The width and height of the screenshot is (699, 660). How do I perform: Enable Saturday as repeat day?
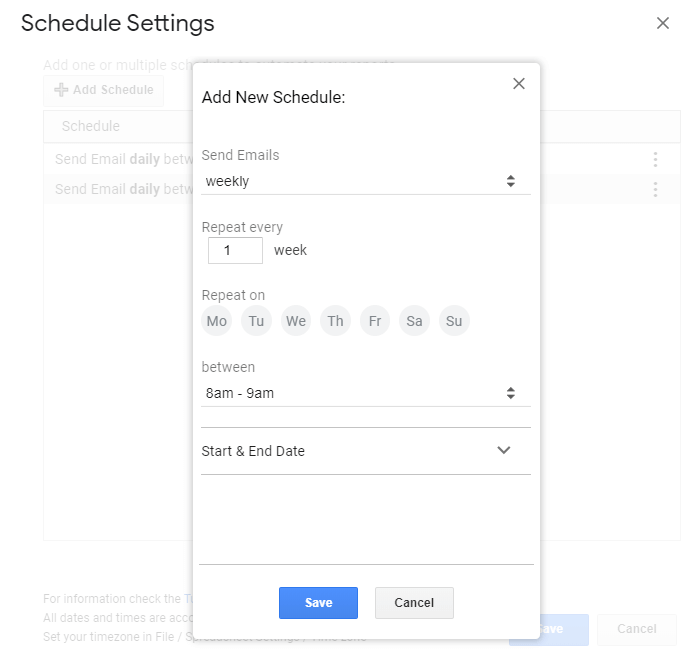click(x=414, y=321)
